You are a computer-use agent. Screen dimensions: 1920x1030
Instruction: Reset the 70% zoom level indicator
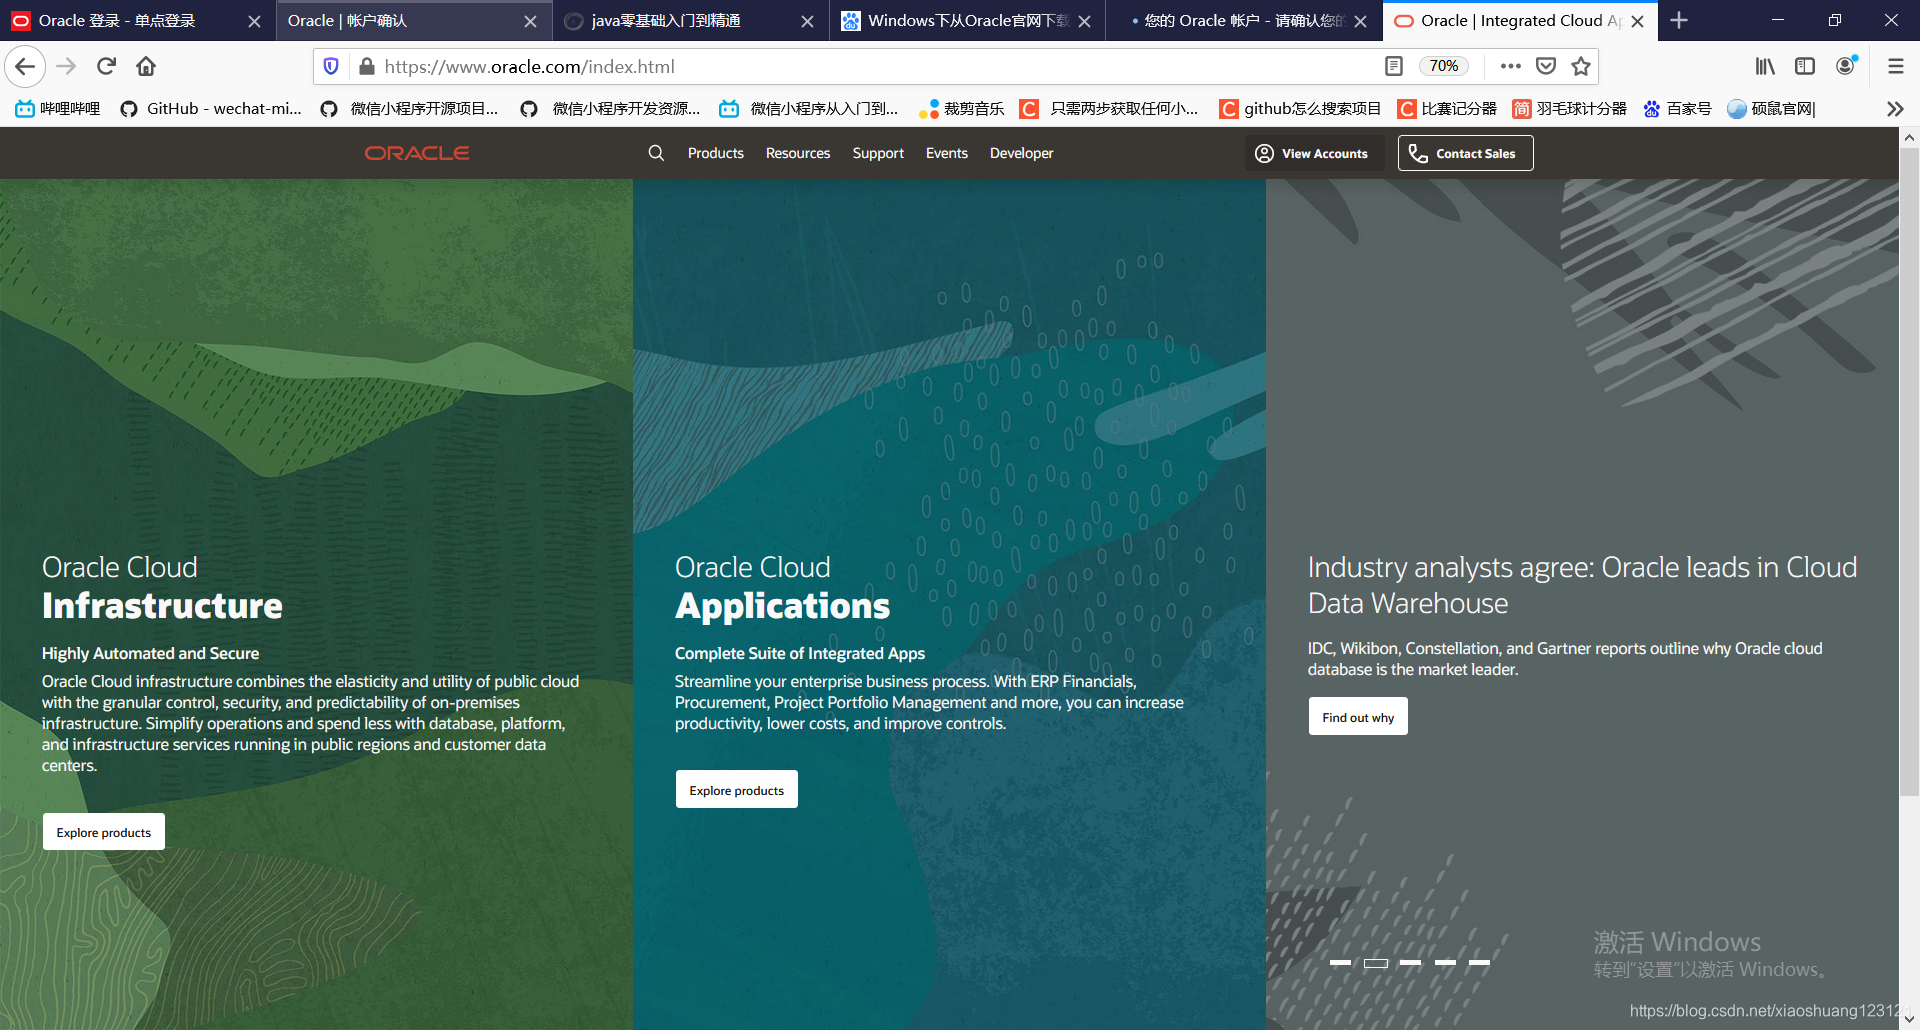(x=1443, y=66)
